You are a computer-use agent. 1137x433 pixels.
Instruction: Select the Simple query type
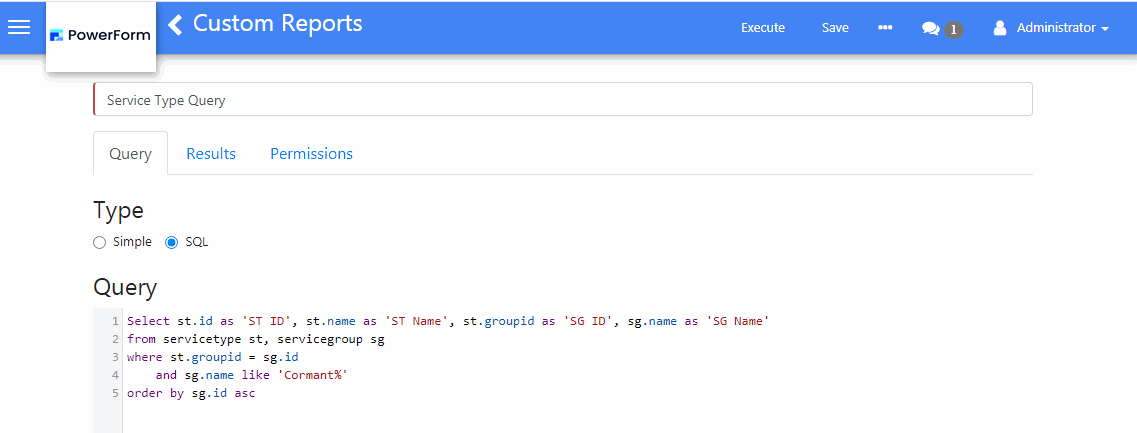click(x=99, y=242)
